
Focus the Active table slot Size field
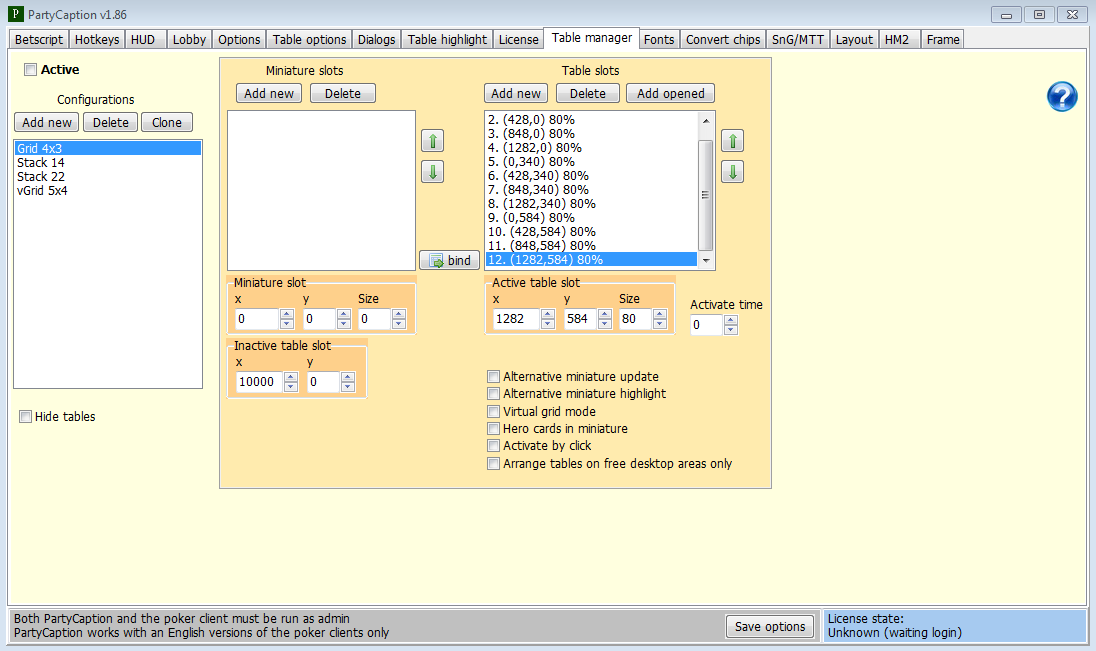coord(635,319)
